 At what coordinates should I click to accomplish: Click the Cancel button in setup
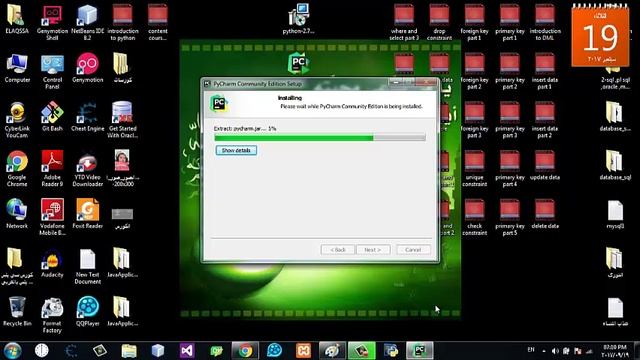coord(413,249)
